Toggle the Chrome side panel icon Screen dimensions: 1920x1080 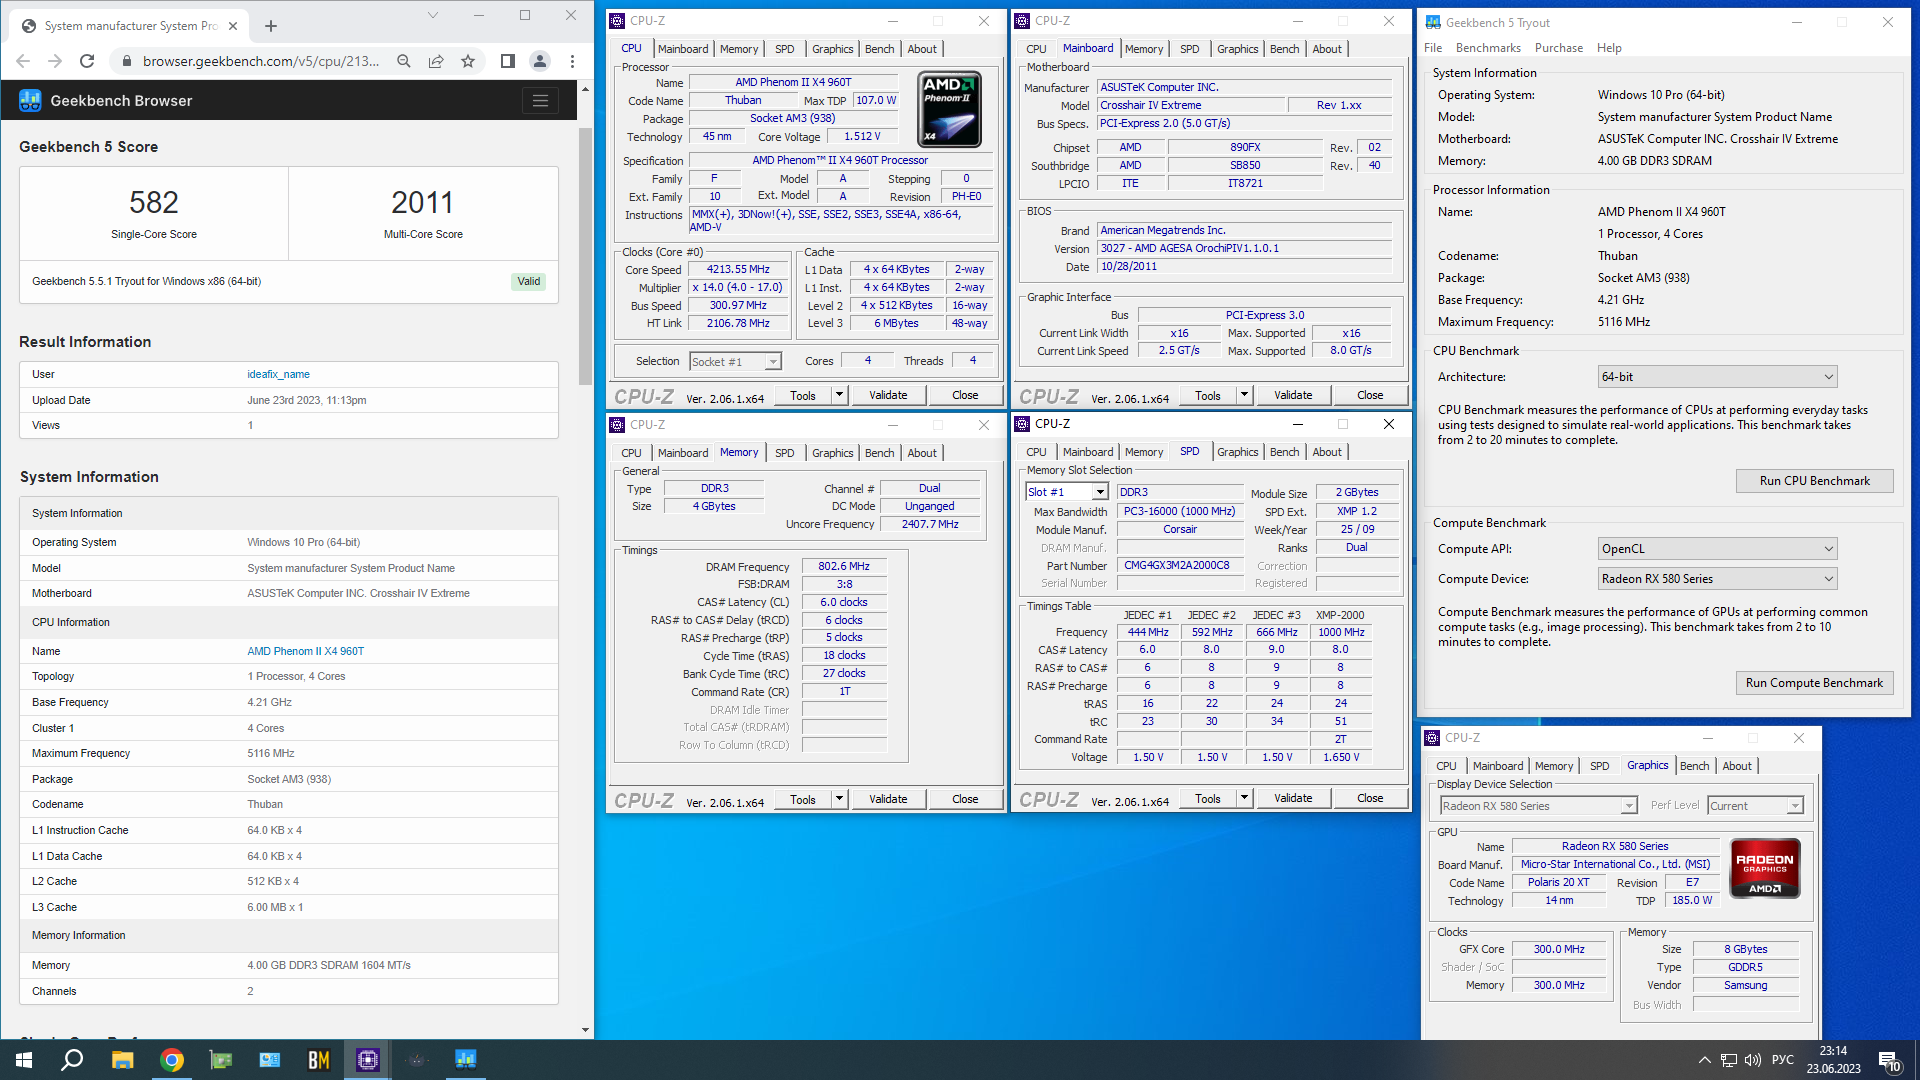[x=508, y=61]
